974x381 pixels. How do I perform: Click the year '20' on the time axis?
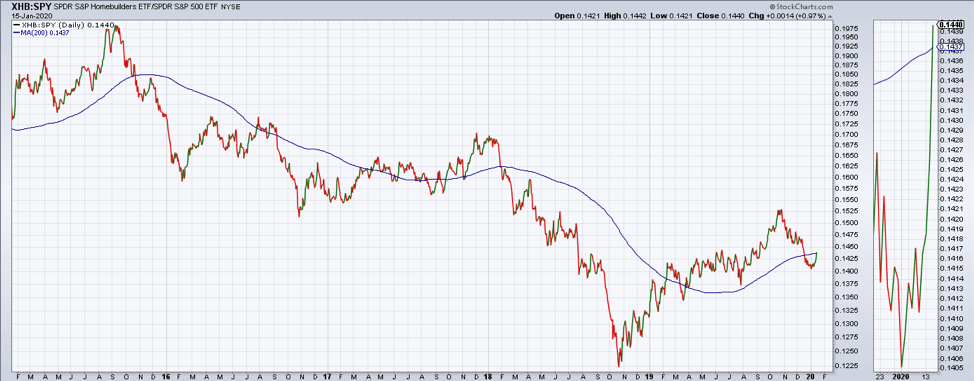[810, 376]
